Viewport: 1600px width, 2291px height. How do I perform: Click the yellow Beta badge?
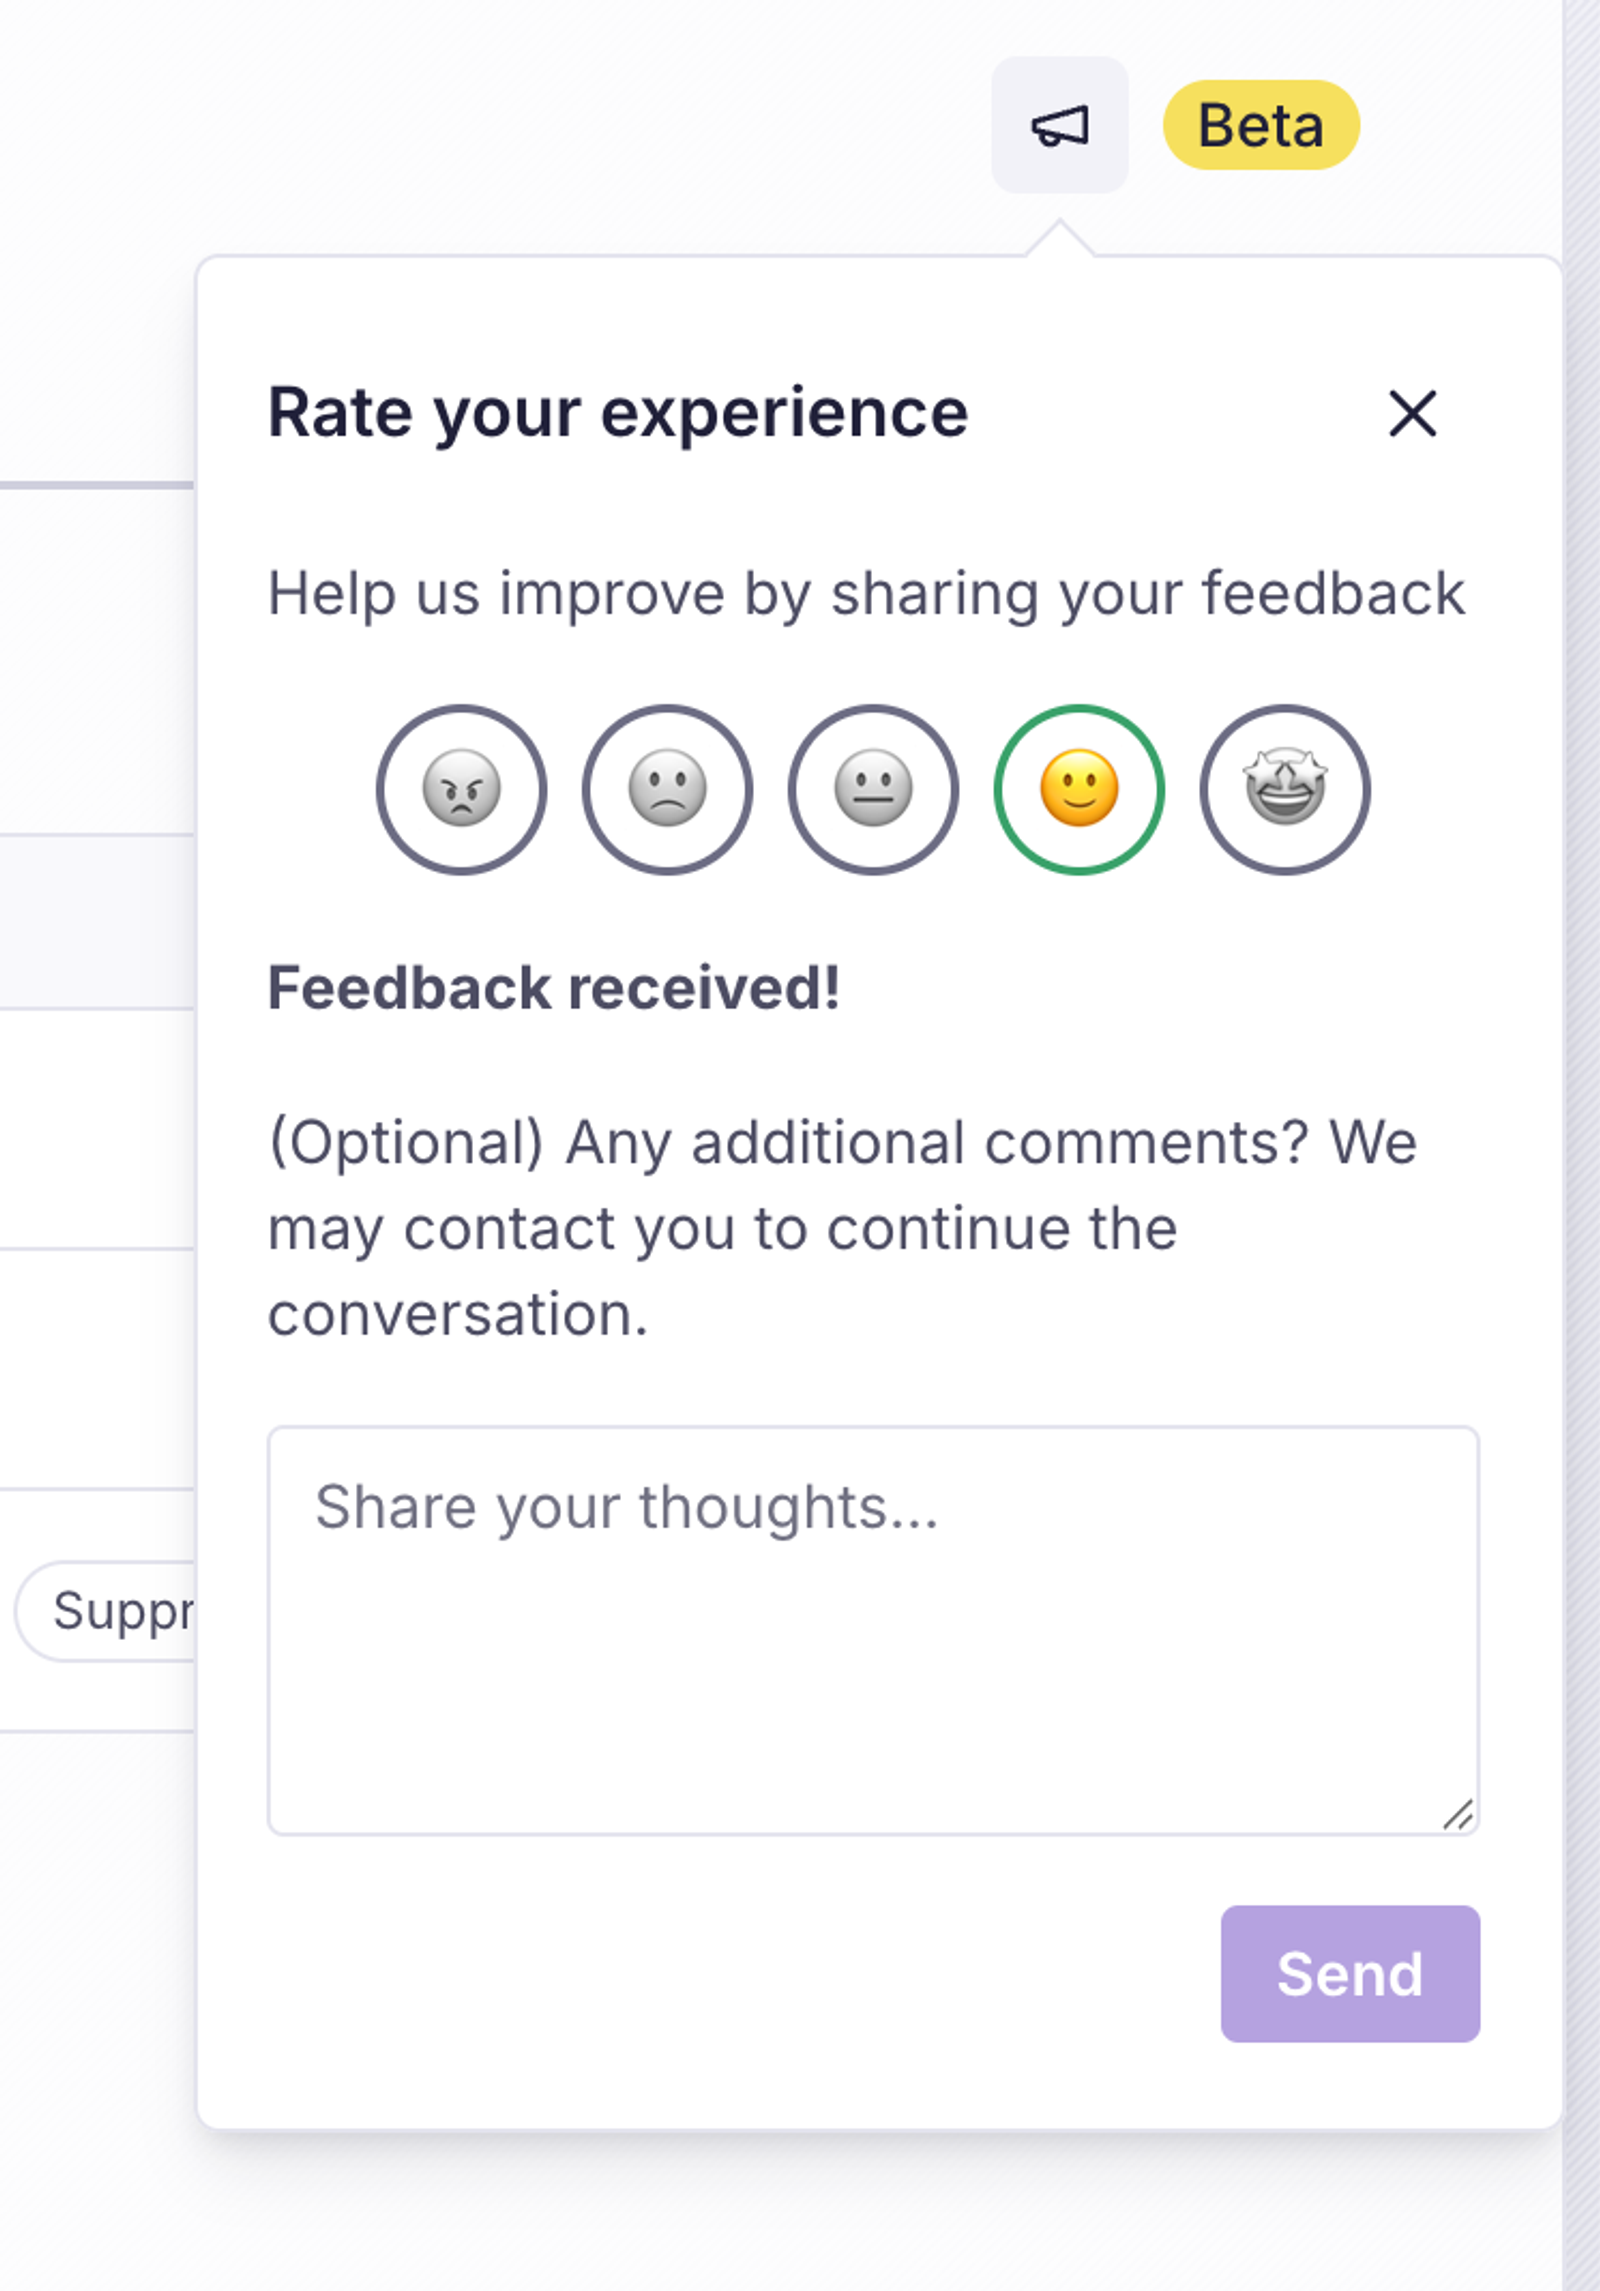(x=1261, y=125)
